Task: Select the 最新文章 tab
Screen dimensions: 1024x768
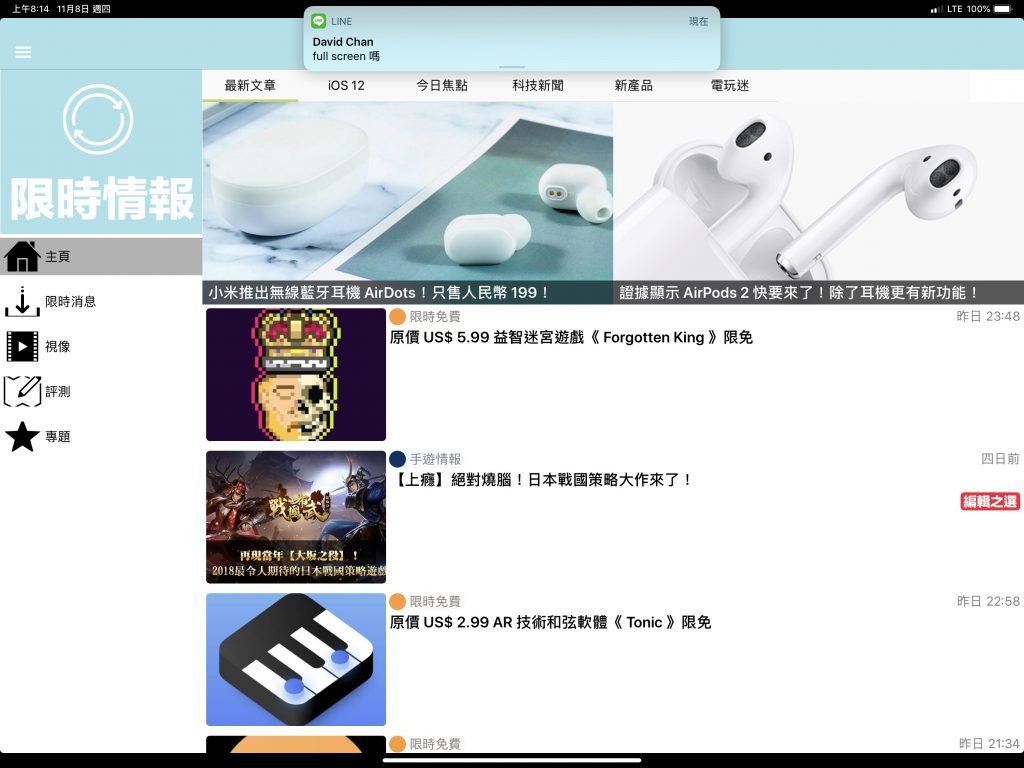Action: [x=250, y=86]
